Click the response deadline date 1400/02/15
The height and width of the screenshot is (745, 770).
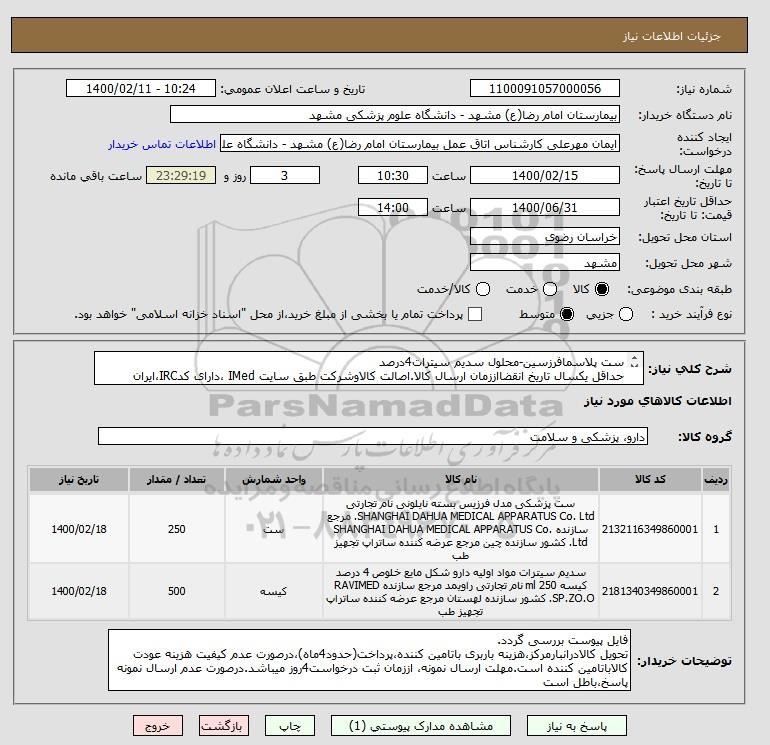point(545,175)
